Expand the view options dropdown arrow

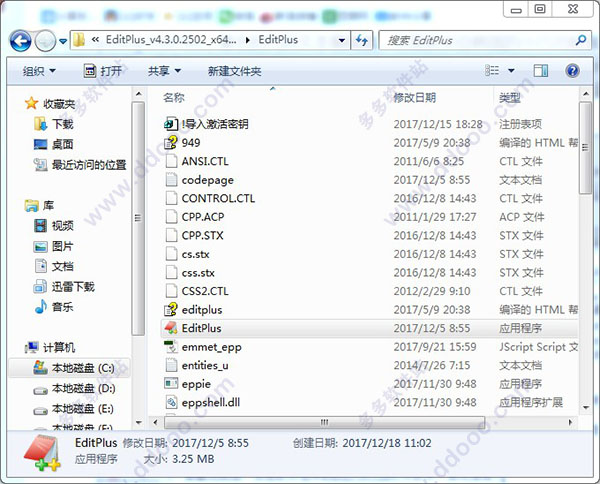(511, 71)
